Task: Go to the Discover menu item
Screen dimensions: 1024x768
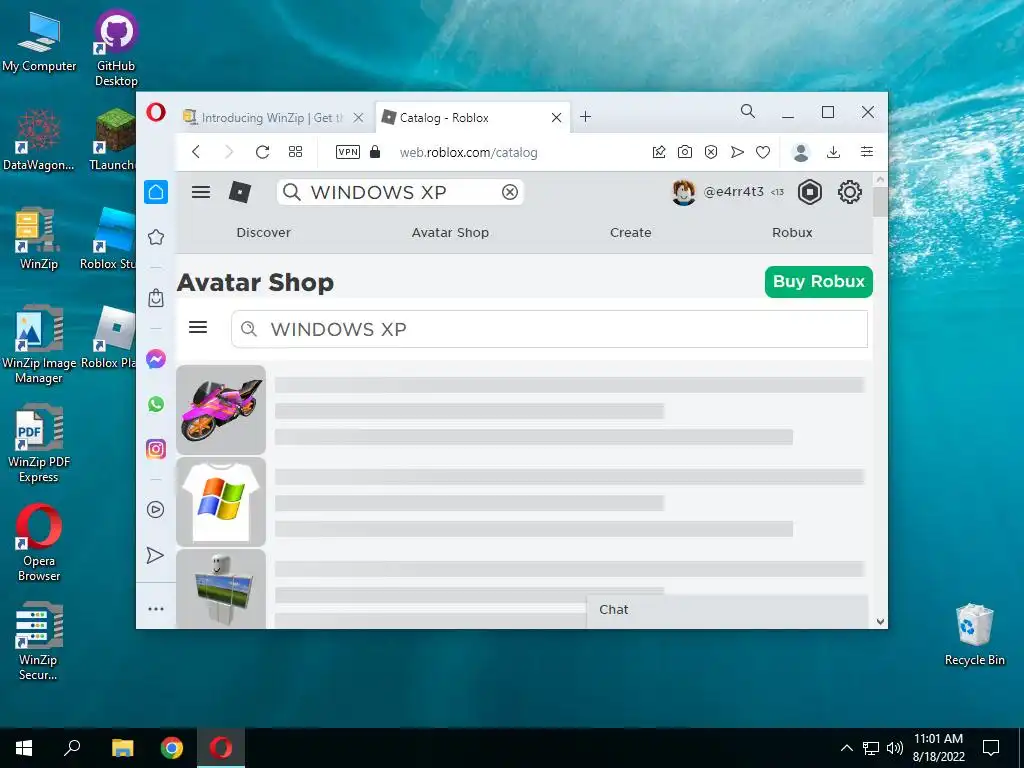Action: click(x=264, y=232)
